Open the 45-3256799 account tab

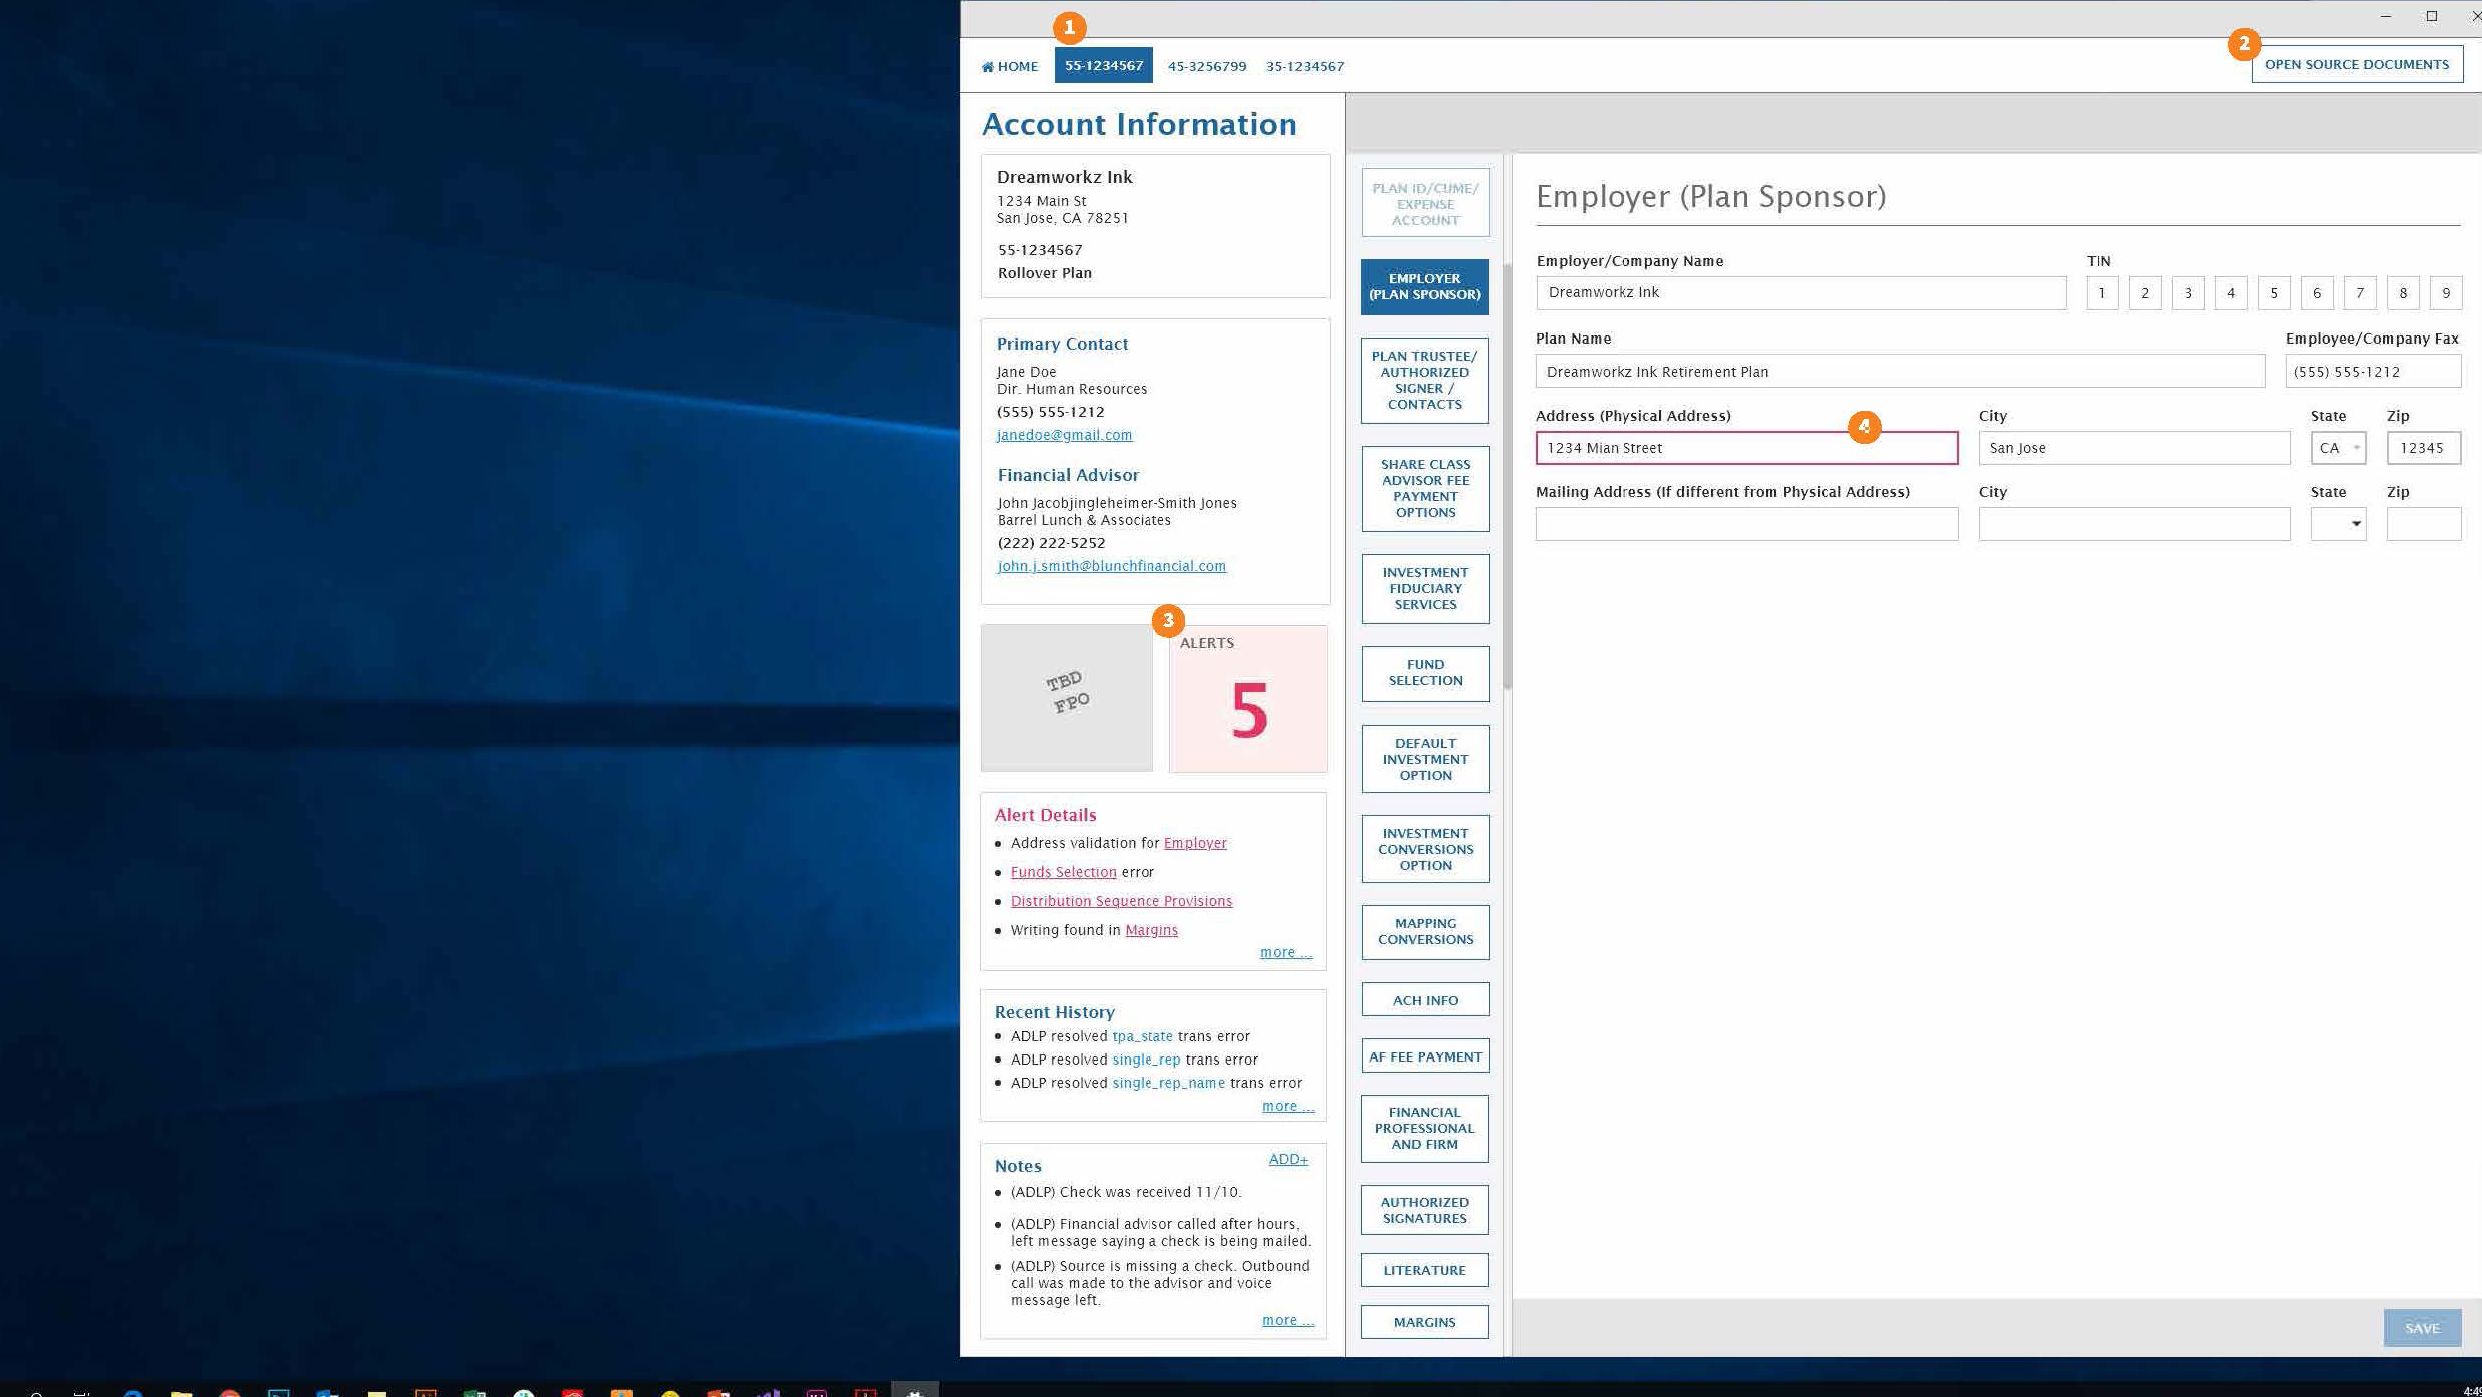pyautogui.click(x=1207, y=66)
